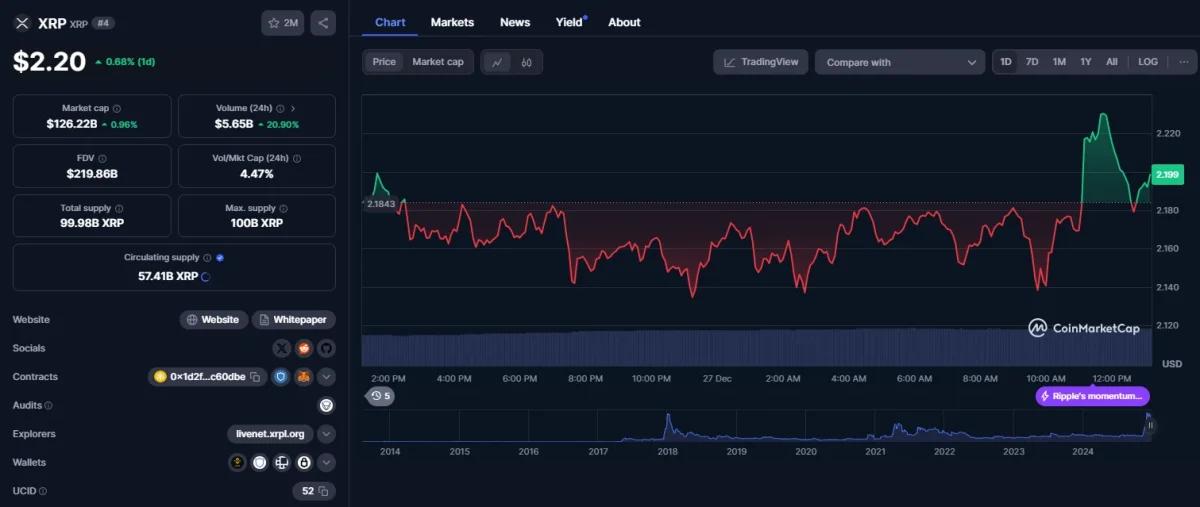
Task: Click the 2.1843 opening price label
Action: click(x=381, y=204)
